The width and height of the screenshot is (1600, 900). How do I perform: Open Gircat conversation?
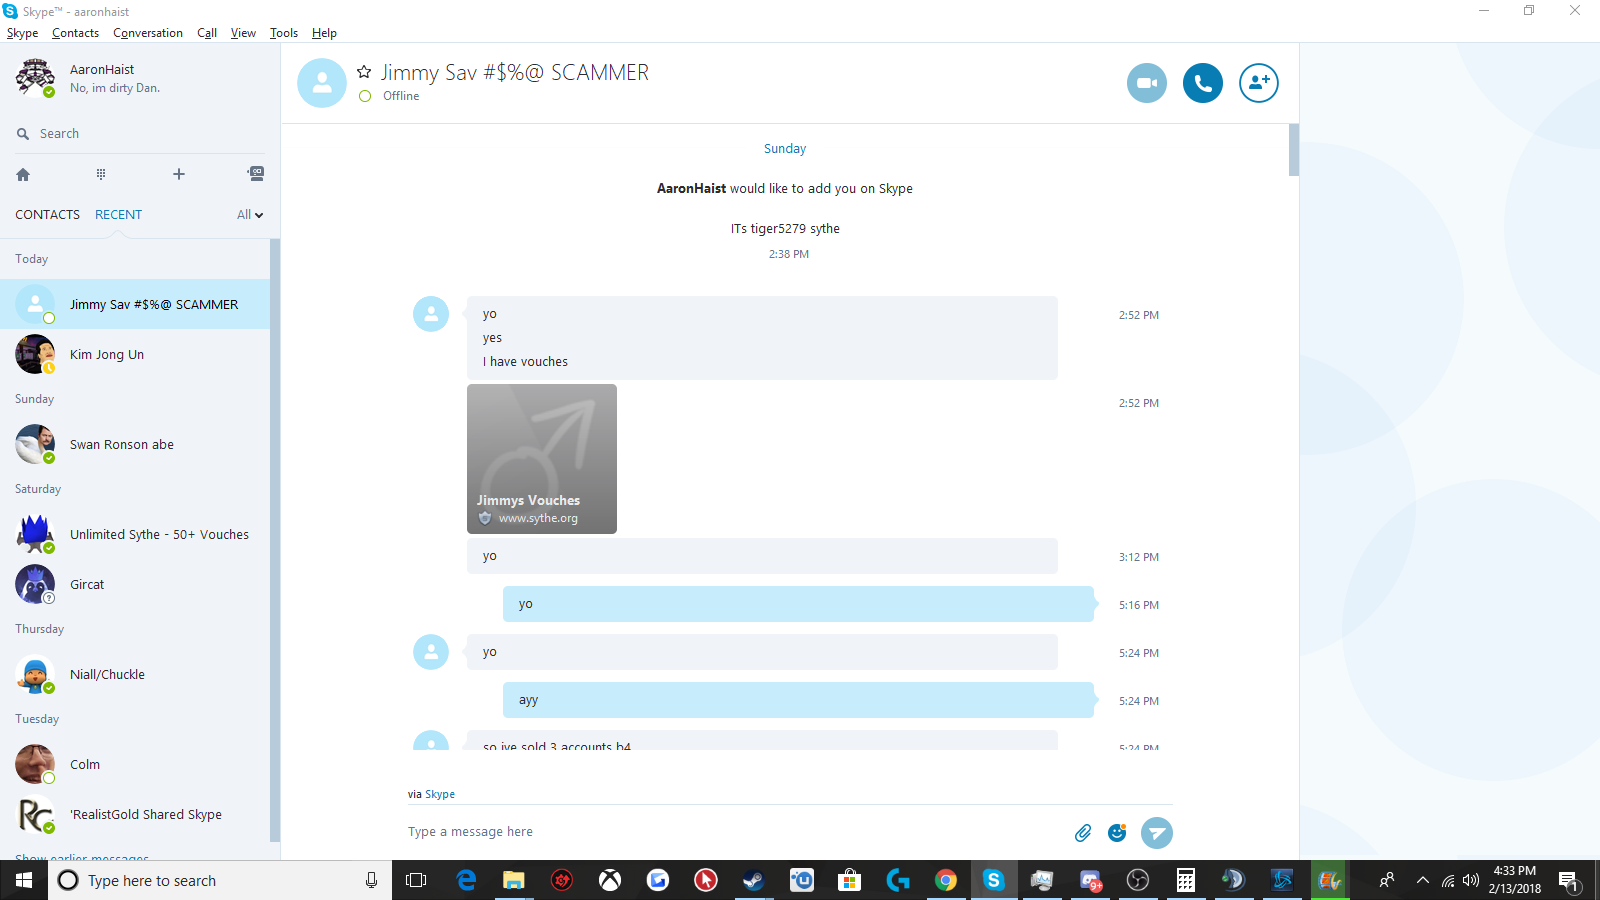pos(135,584)
